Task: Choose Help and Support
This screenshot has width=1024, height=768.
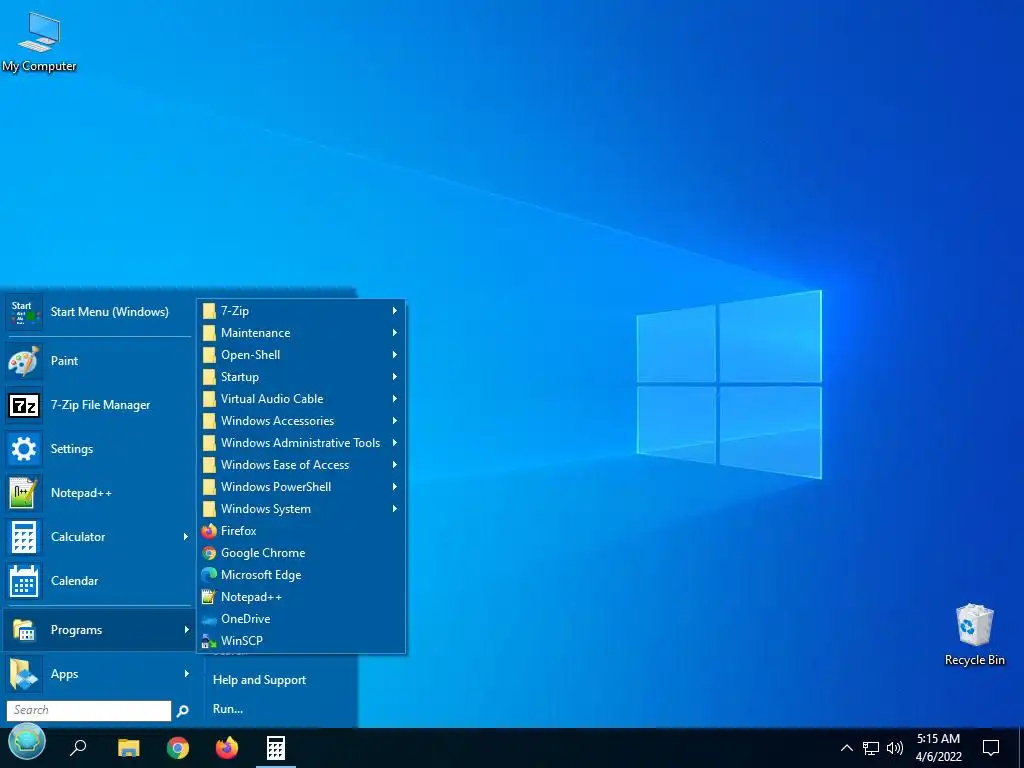Action: pyautogui.click(x=259, y=680)
